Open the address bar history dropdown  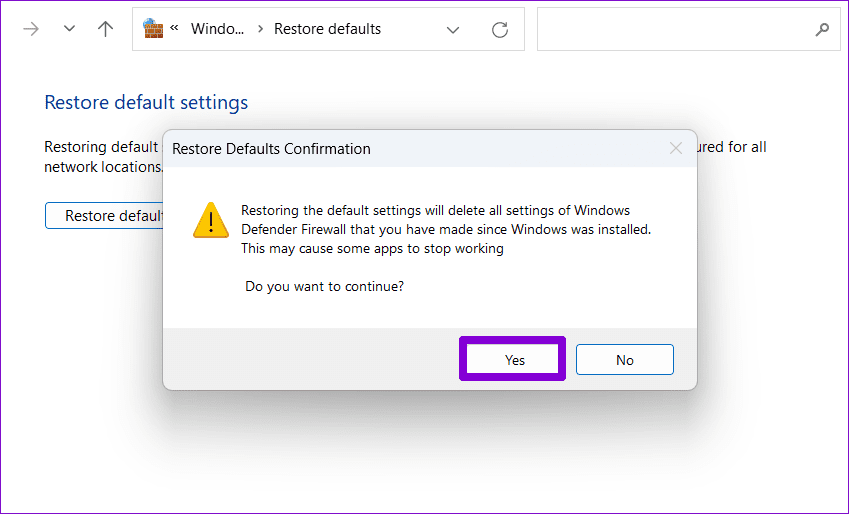(x=453, y=29)
